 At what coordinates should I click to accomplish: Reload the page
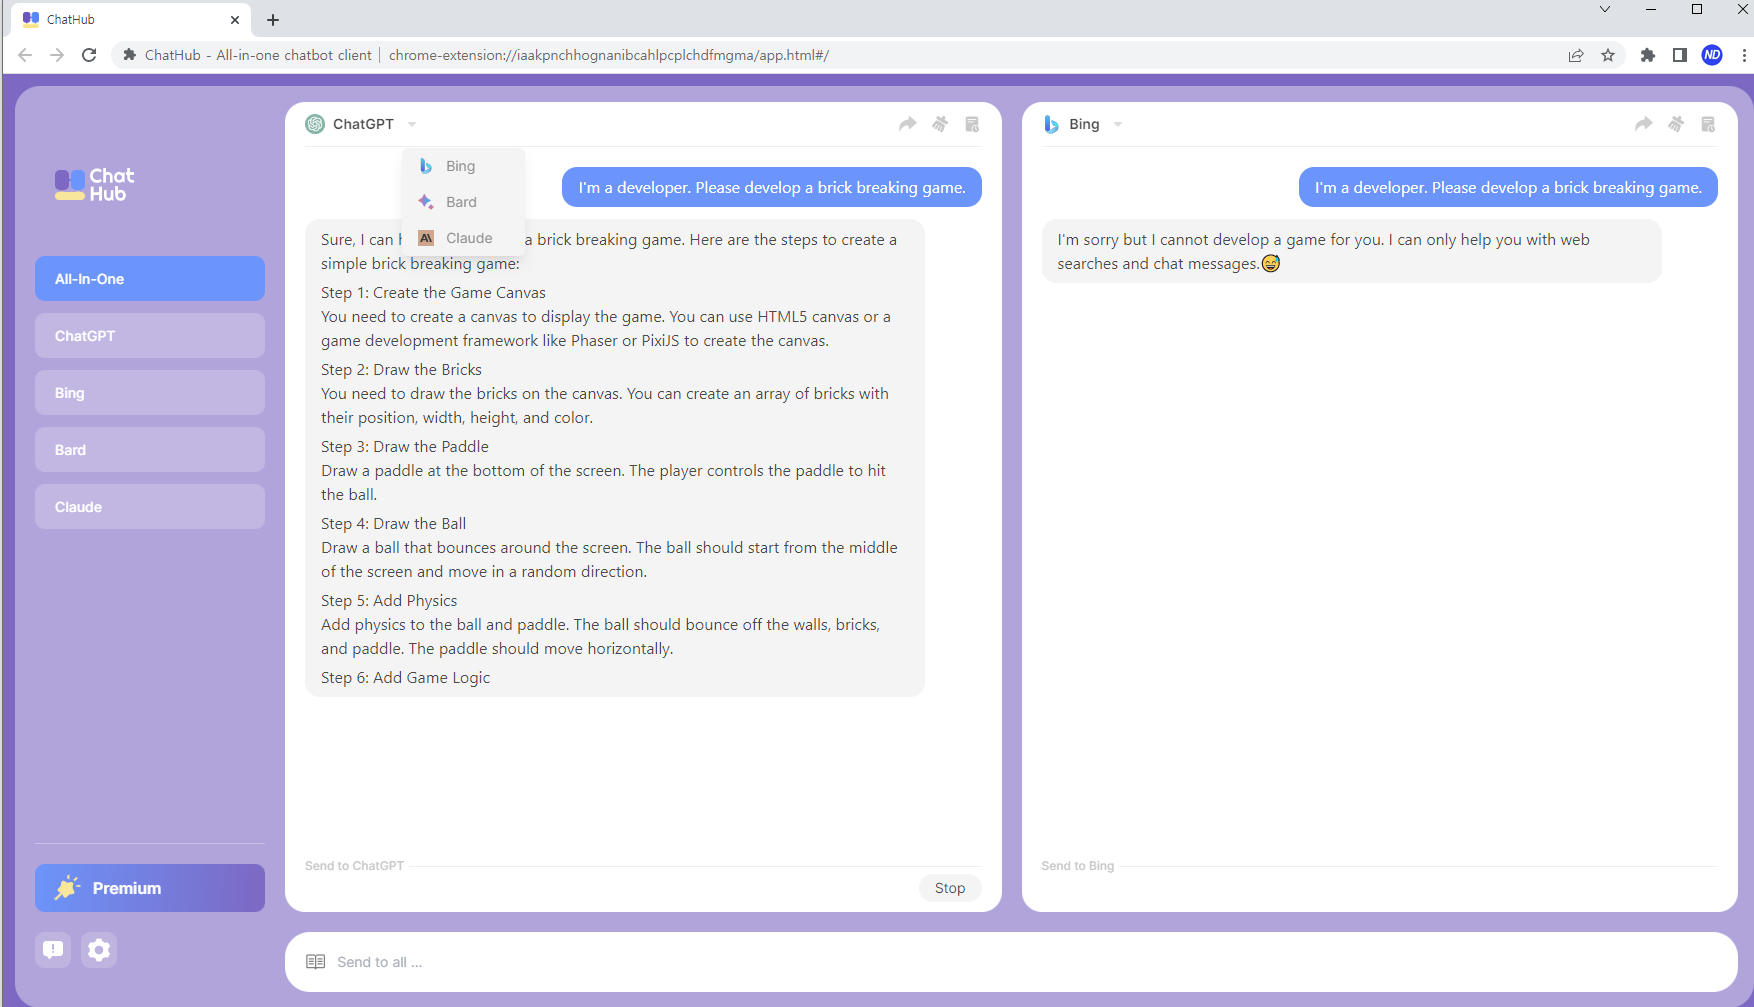[x=89, y=55]
